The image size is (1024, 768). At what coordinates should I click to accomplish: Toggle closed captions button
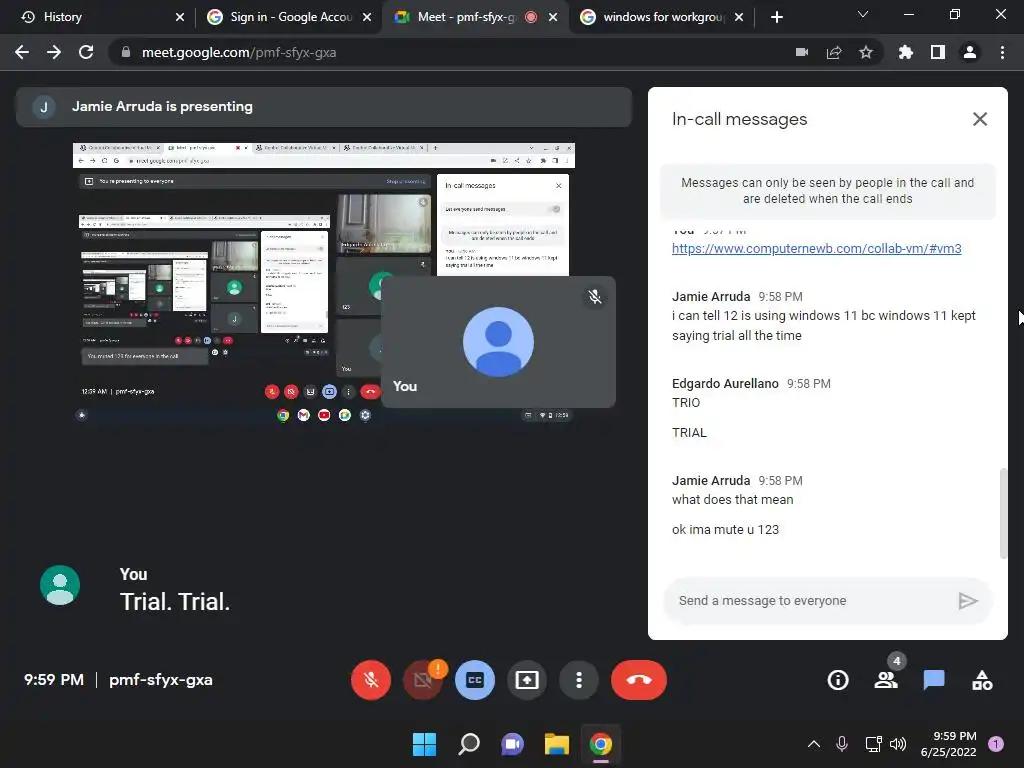click(x=475, y=680)
